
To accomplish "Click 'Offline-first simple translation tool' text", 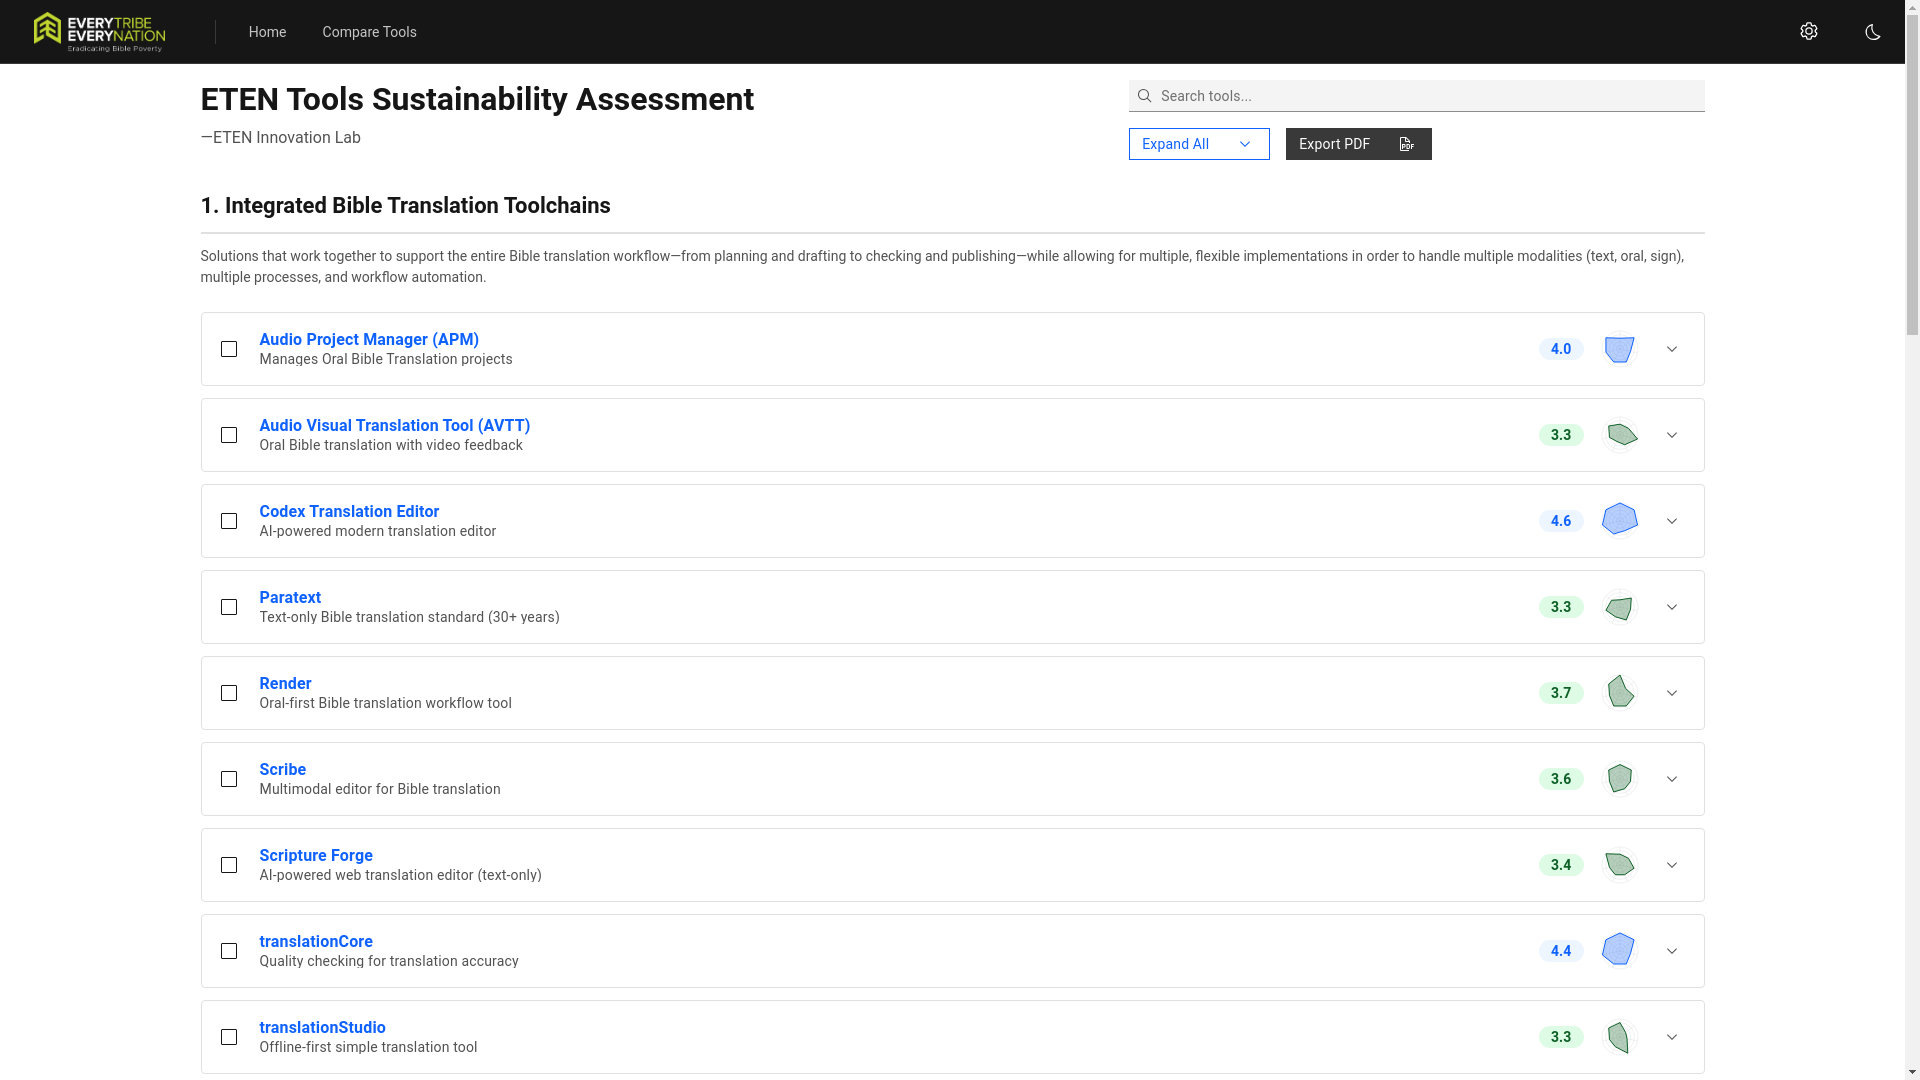I will (x=368, y=1047).
